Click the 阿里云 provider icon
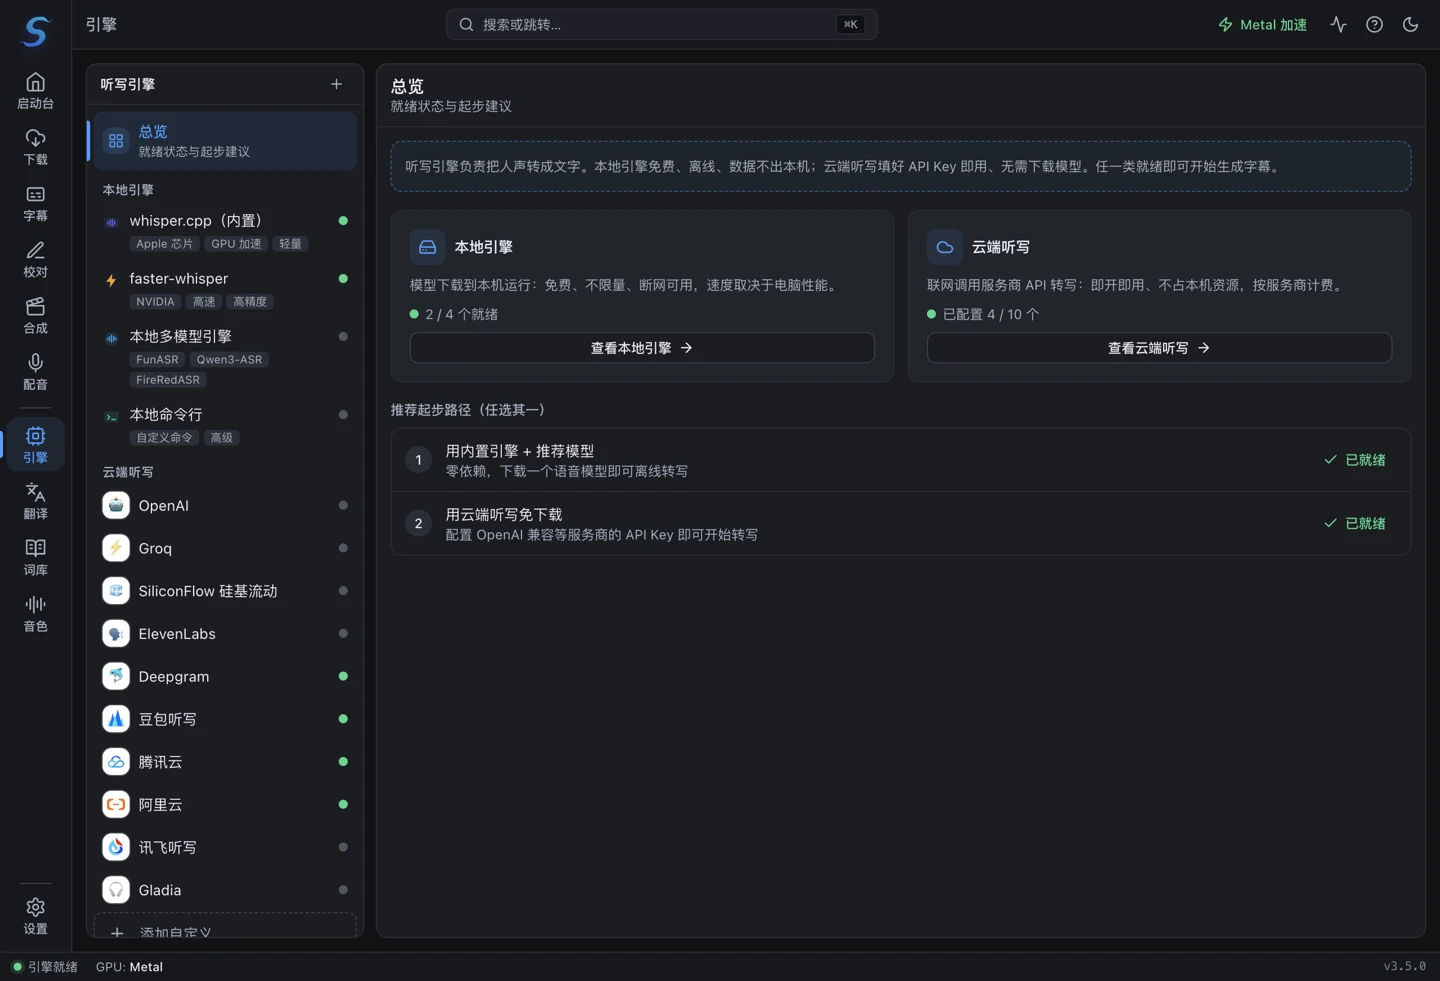Viewport: 1440px width, 981px height. 116,804
